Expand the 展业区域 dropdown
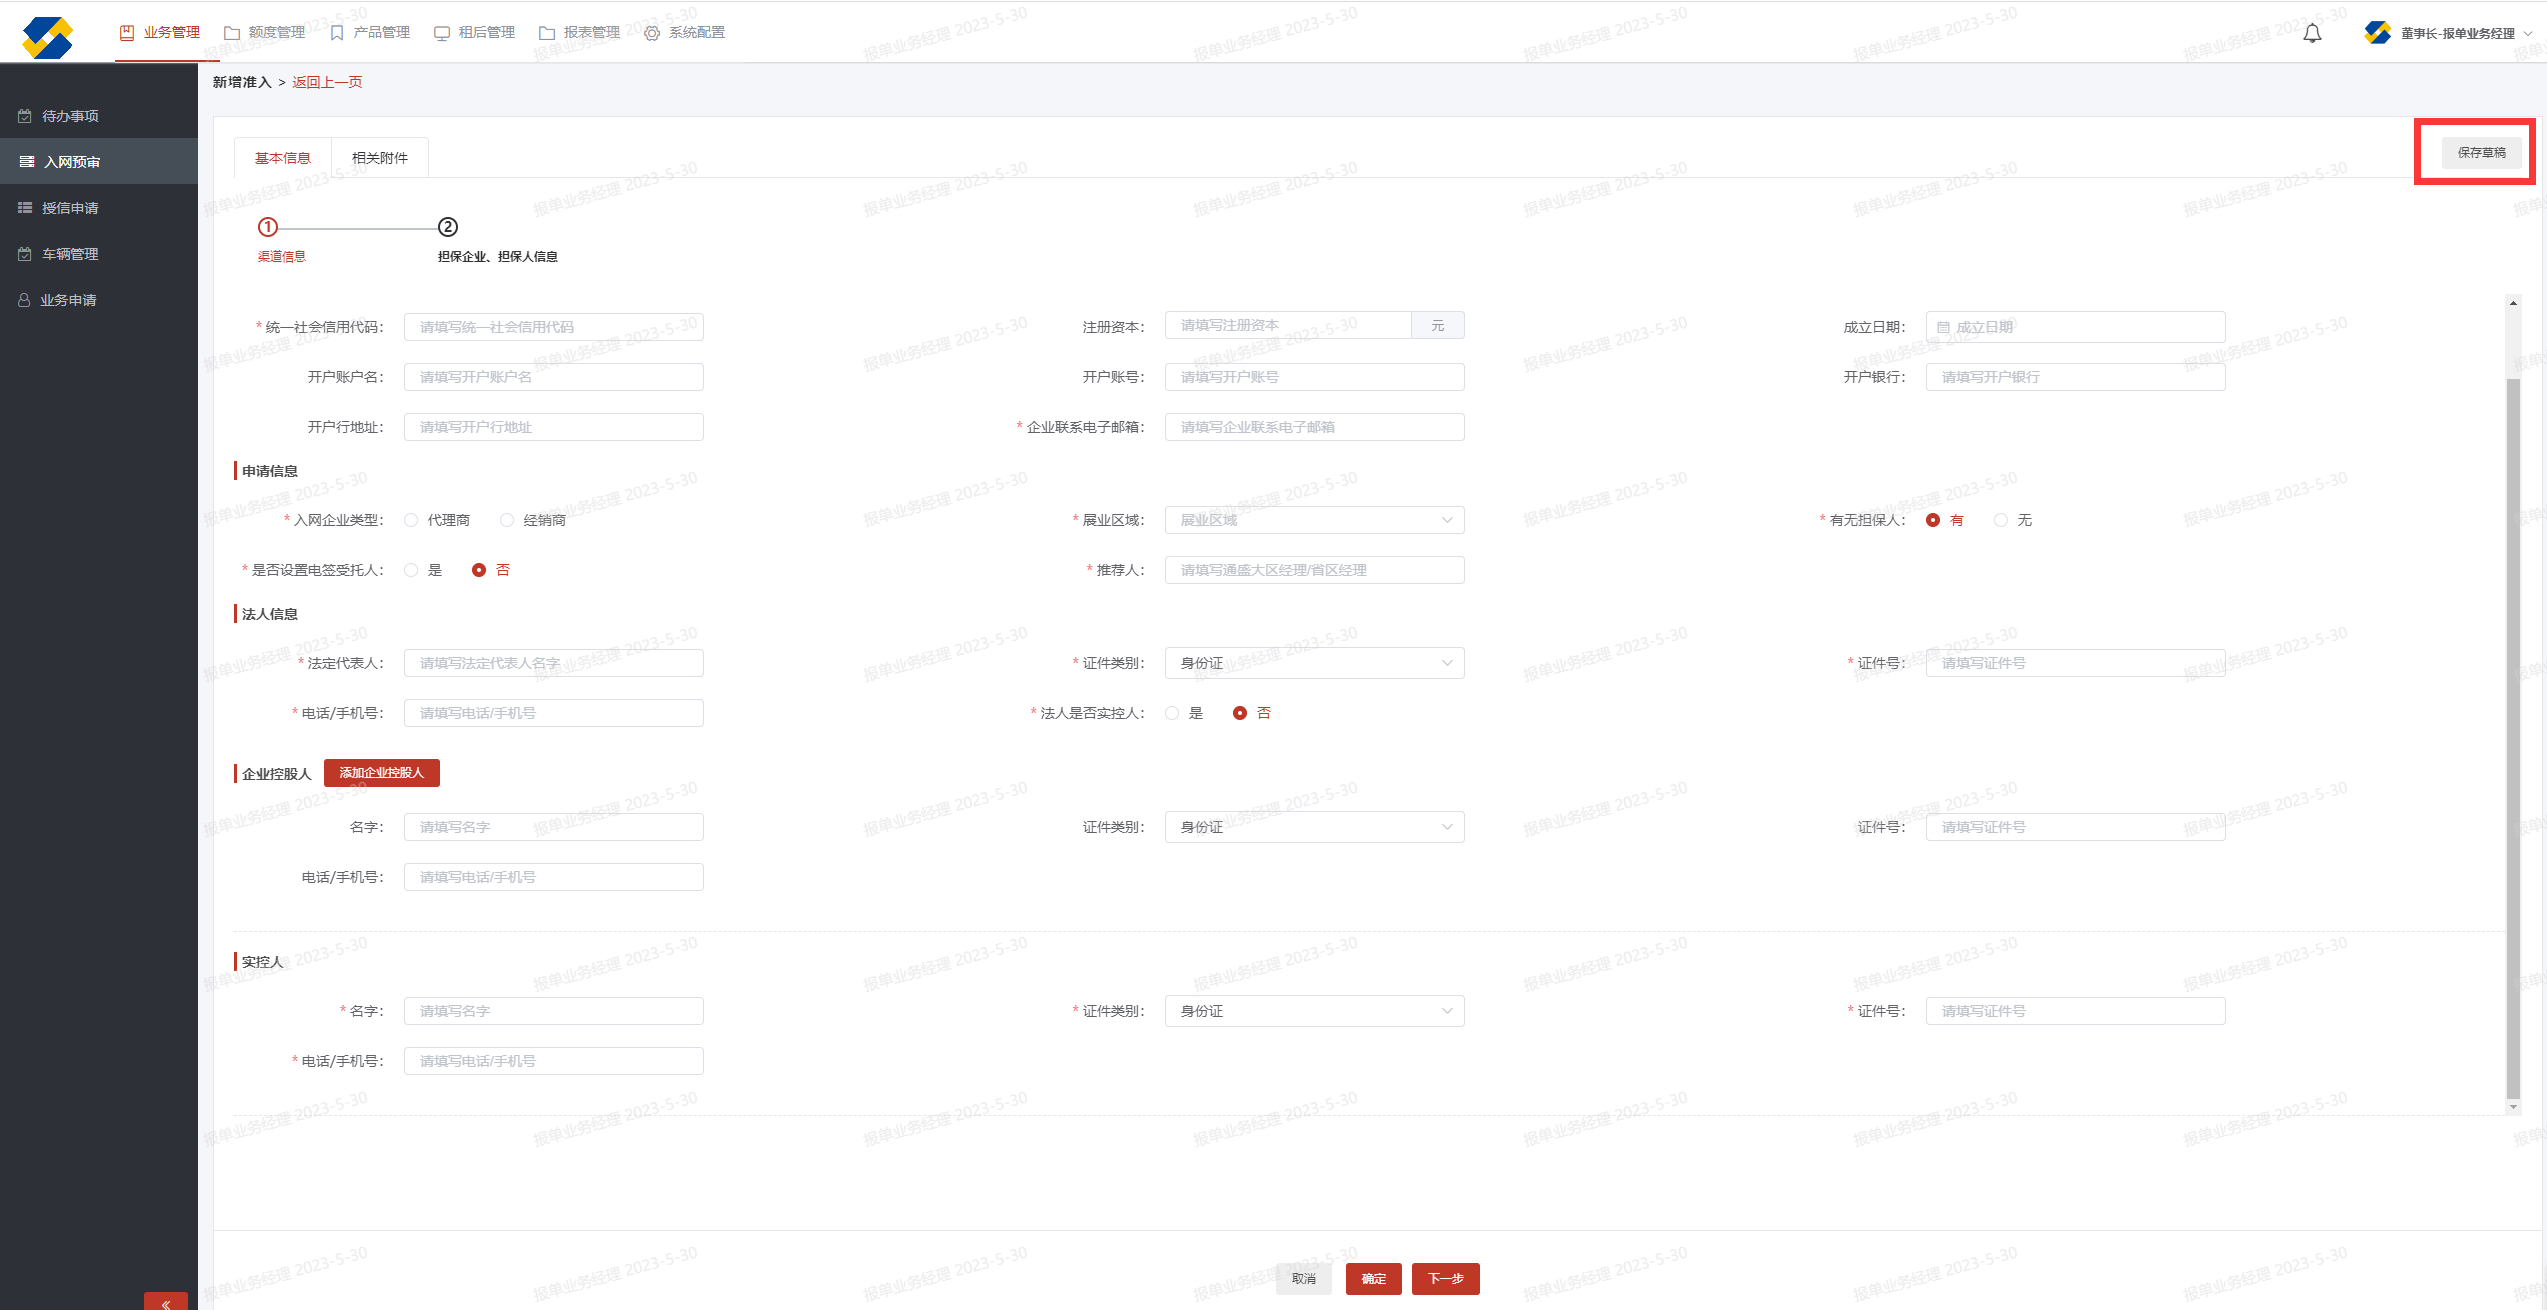 [x=1313, y=520]
